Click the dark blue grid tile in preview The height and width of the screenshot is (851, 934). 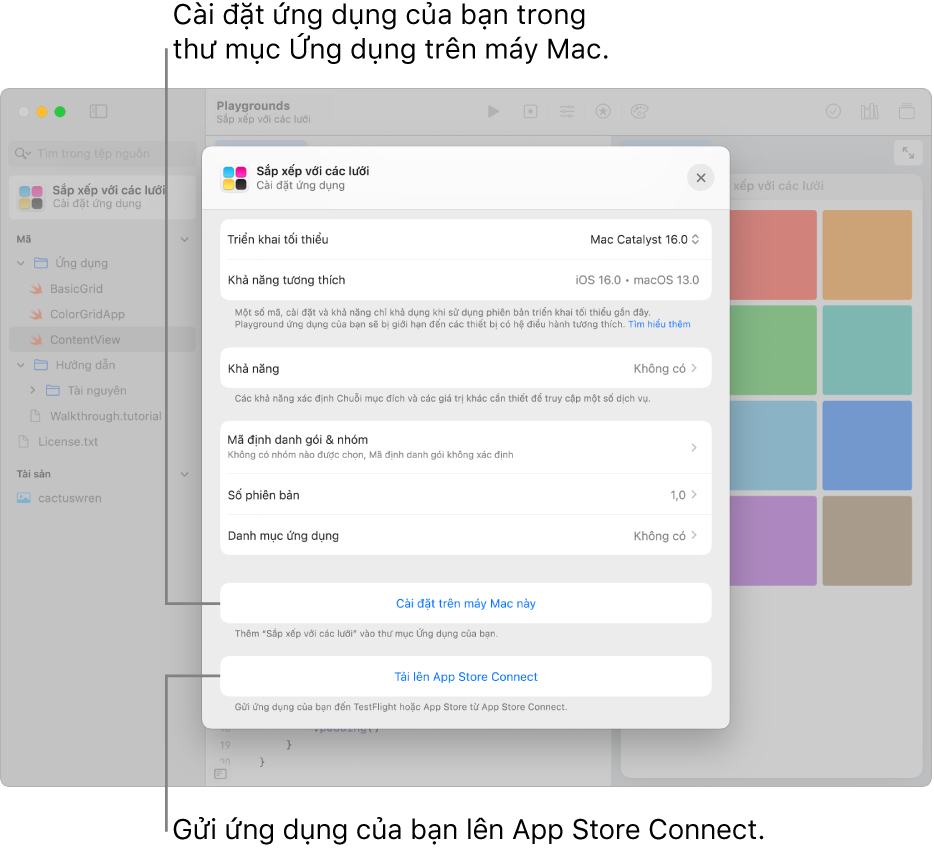coord(867,445)
